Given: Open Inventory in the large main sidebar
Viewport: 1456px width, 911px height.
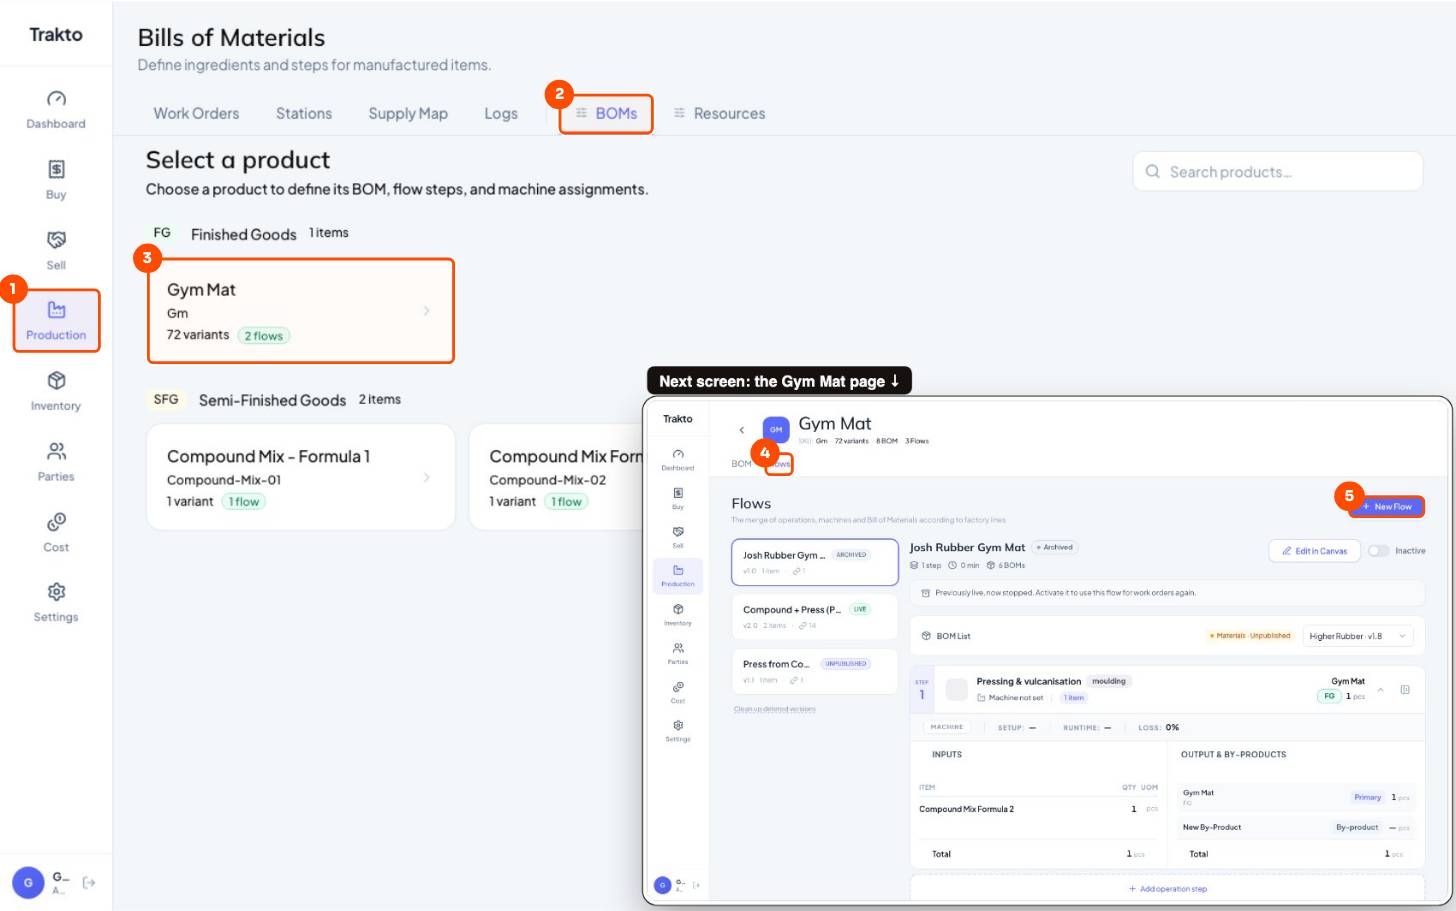Looking at the screenshot, I should pyautogui.click(x=56, y=392).
